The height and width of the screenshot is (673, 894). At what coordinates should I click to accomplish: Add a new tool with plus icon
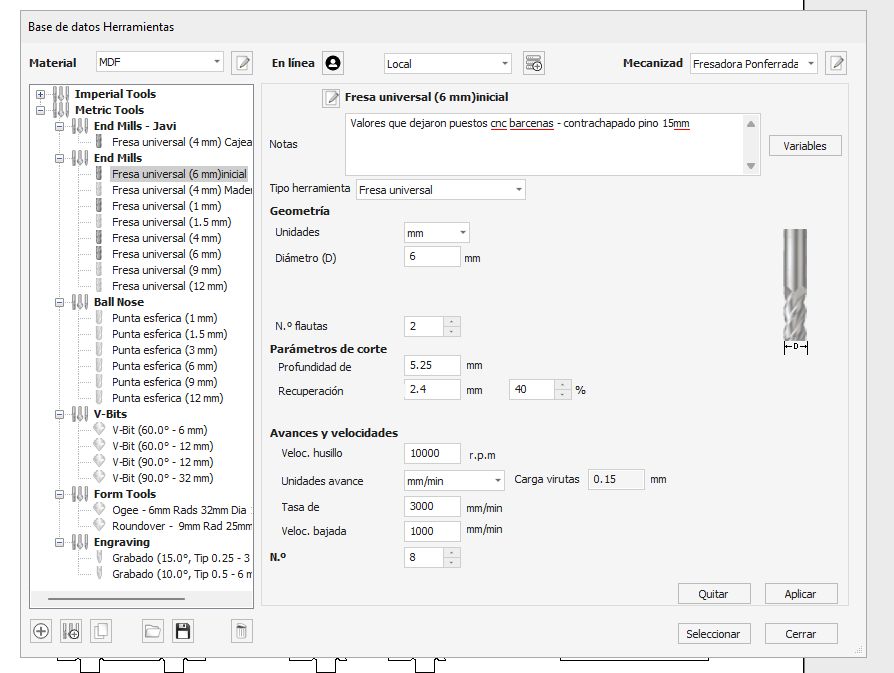[x=41, y=631]
